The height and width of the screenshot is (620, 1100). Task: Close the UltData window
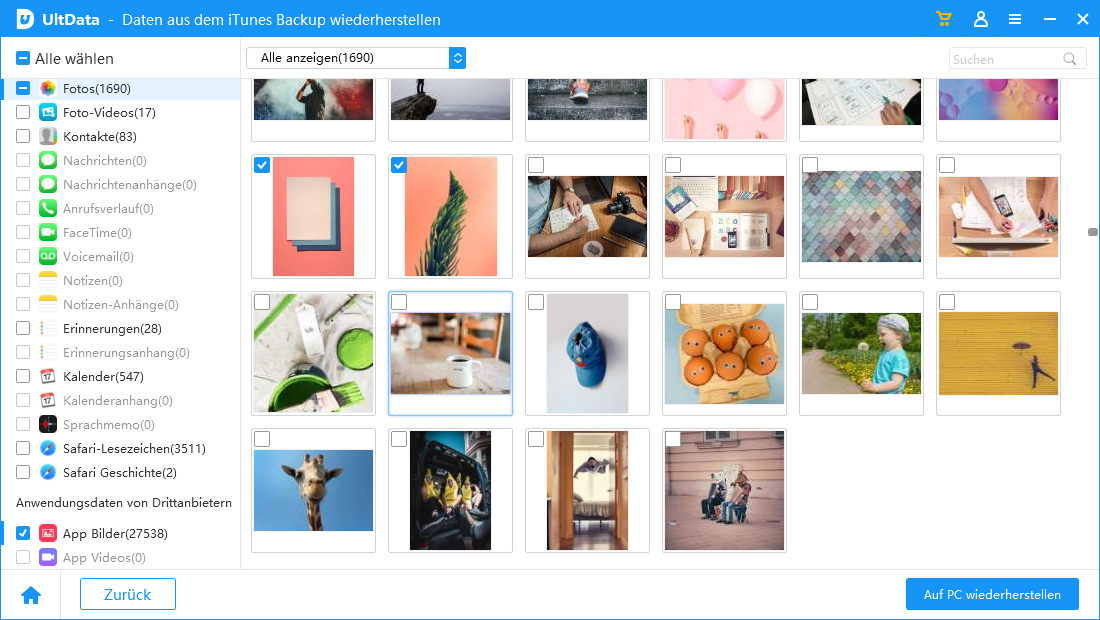point(1082,20)
